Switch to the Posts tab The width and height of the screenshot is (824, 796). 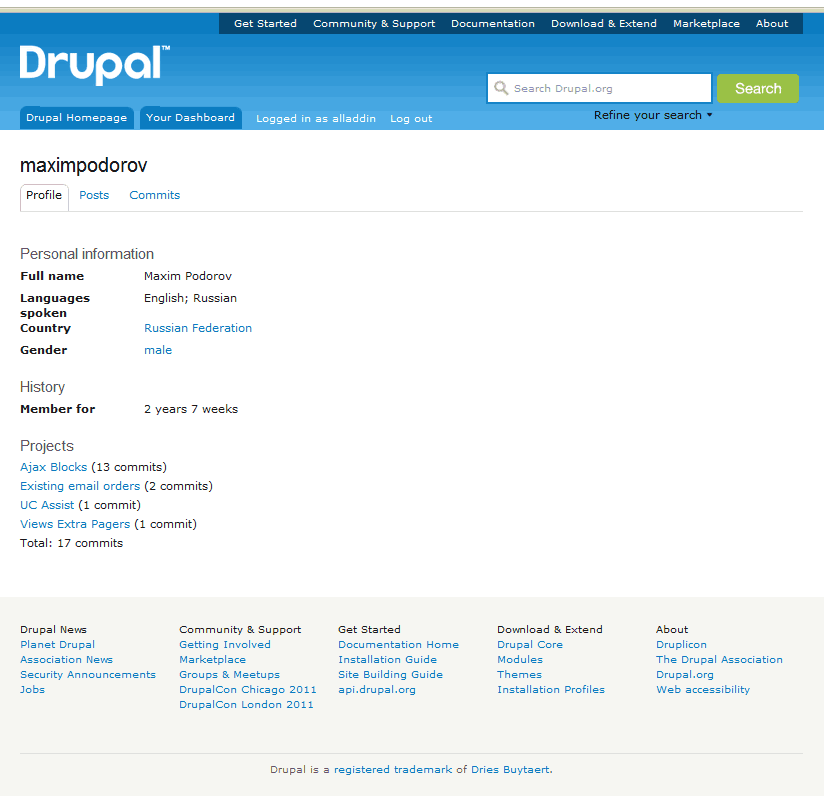tap(94, 195)
